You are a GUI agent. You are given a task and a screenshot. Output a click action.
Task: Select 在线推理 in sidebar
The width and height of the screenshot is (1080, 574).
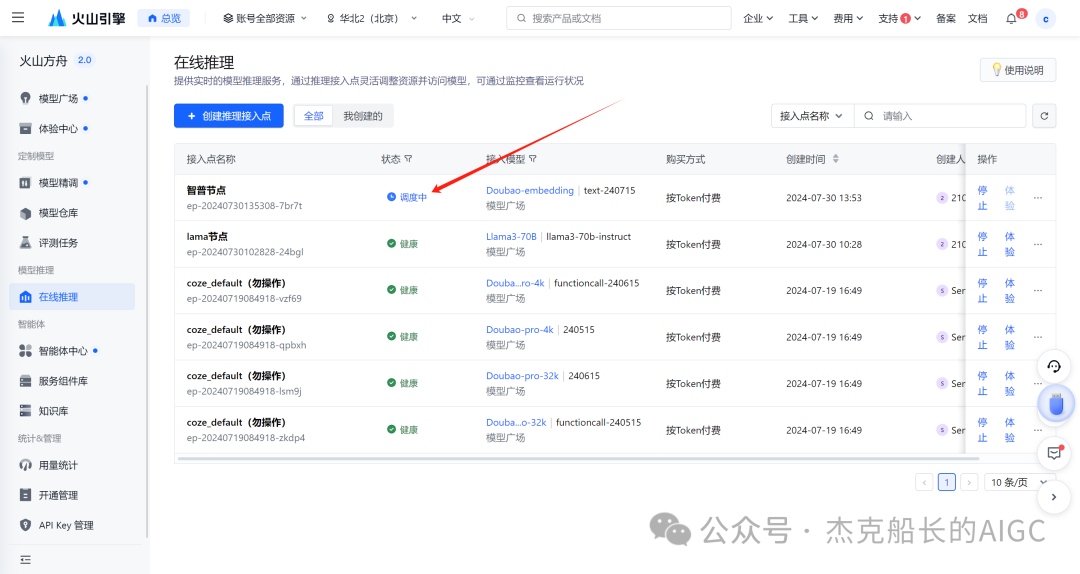[x=72, y=297]
